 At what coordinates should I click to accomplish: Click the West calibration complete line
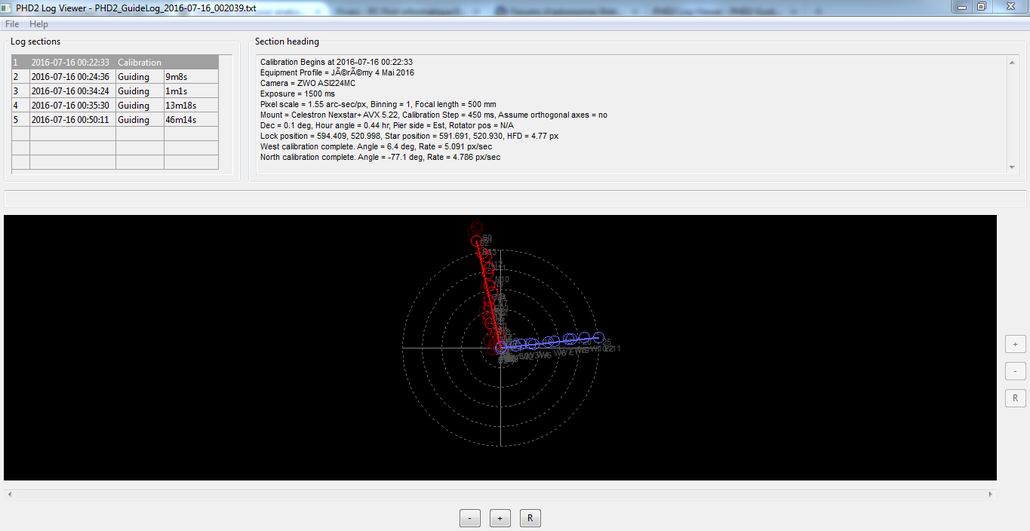376,147
